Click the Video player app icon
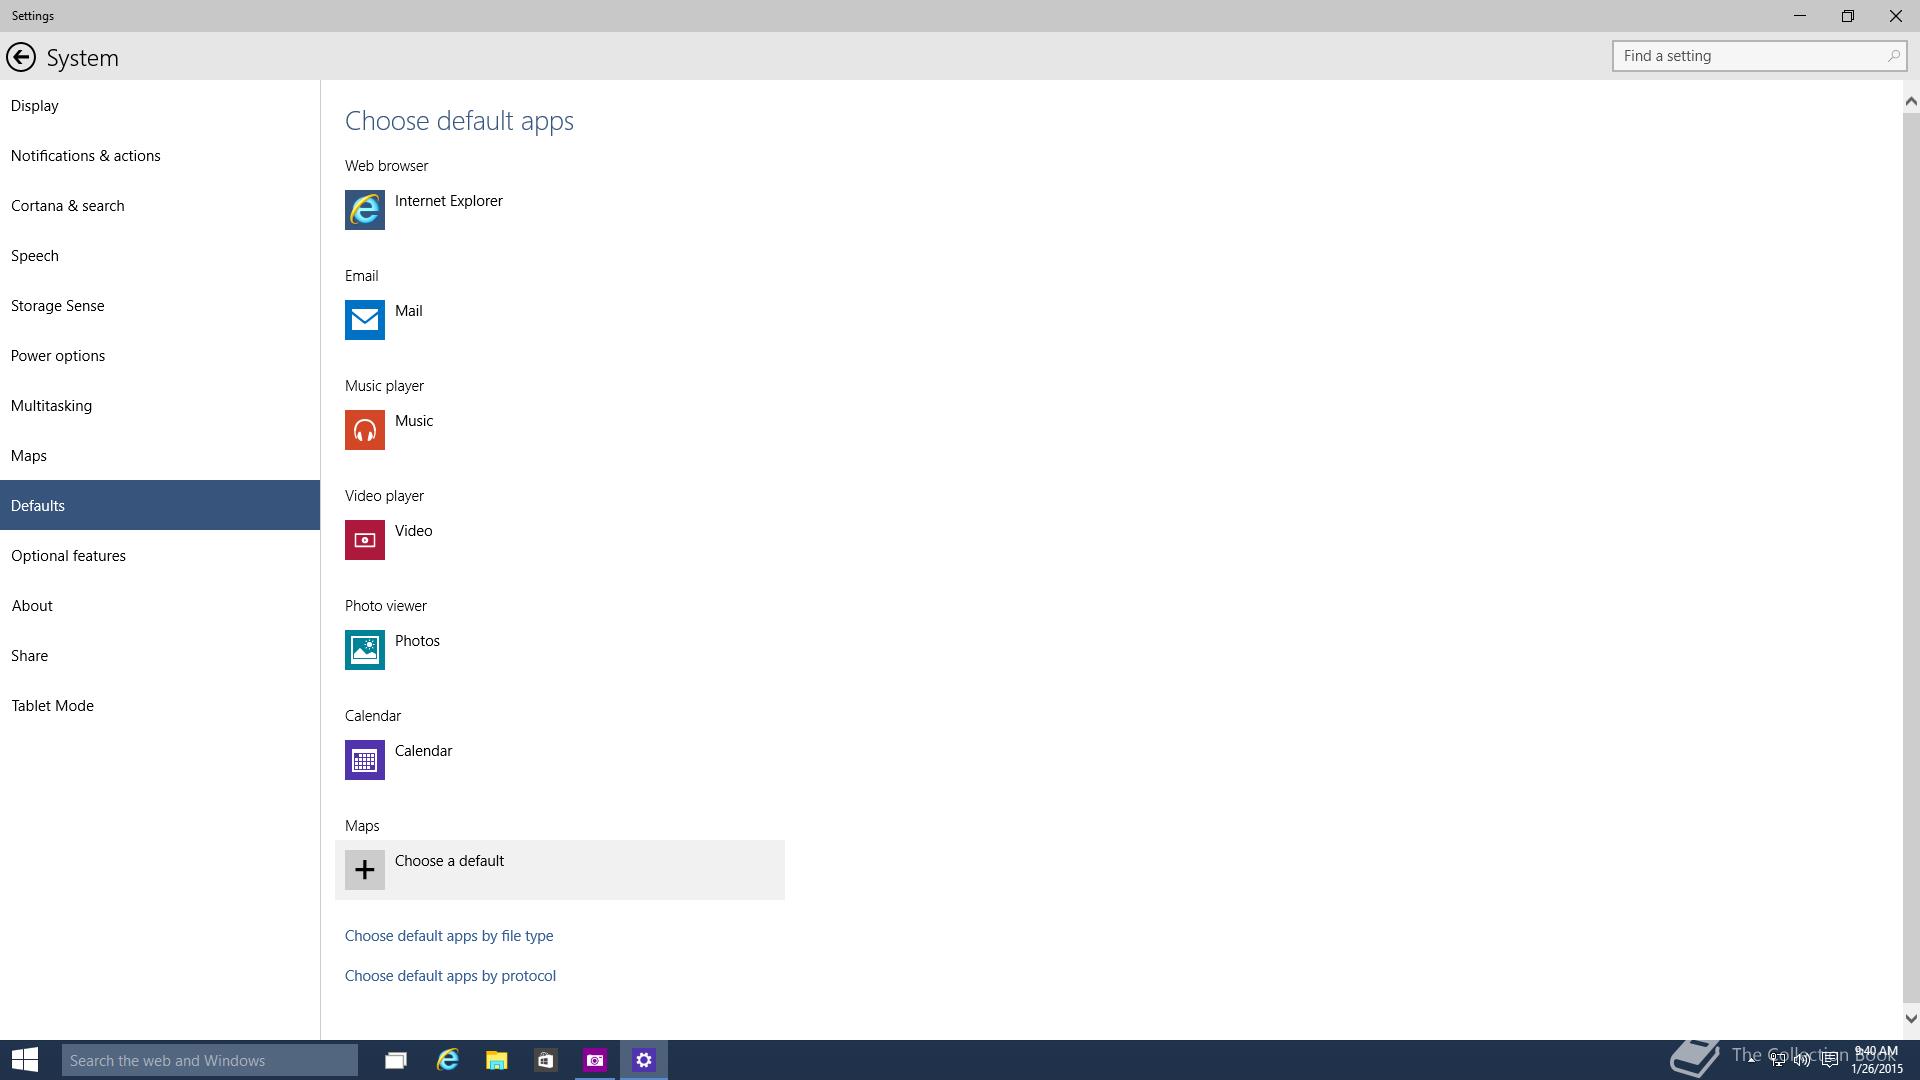The height and width of the screenshot is (1080, 1920). click(x=365, y=540)
